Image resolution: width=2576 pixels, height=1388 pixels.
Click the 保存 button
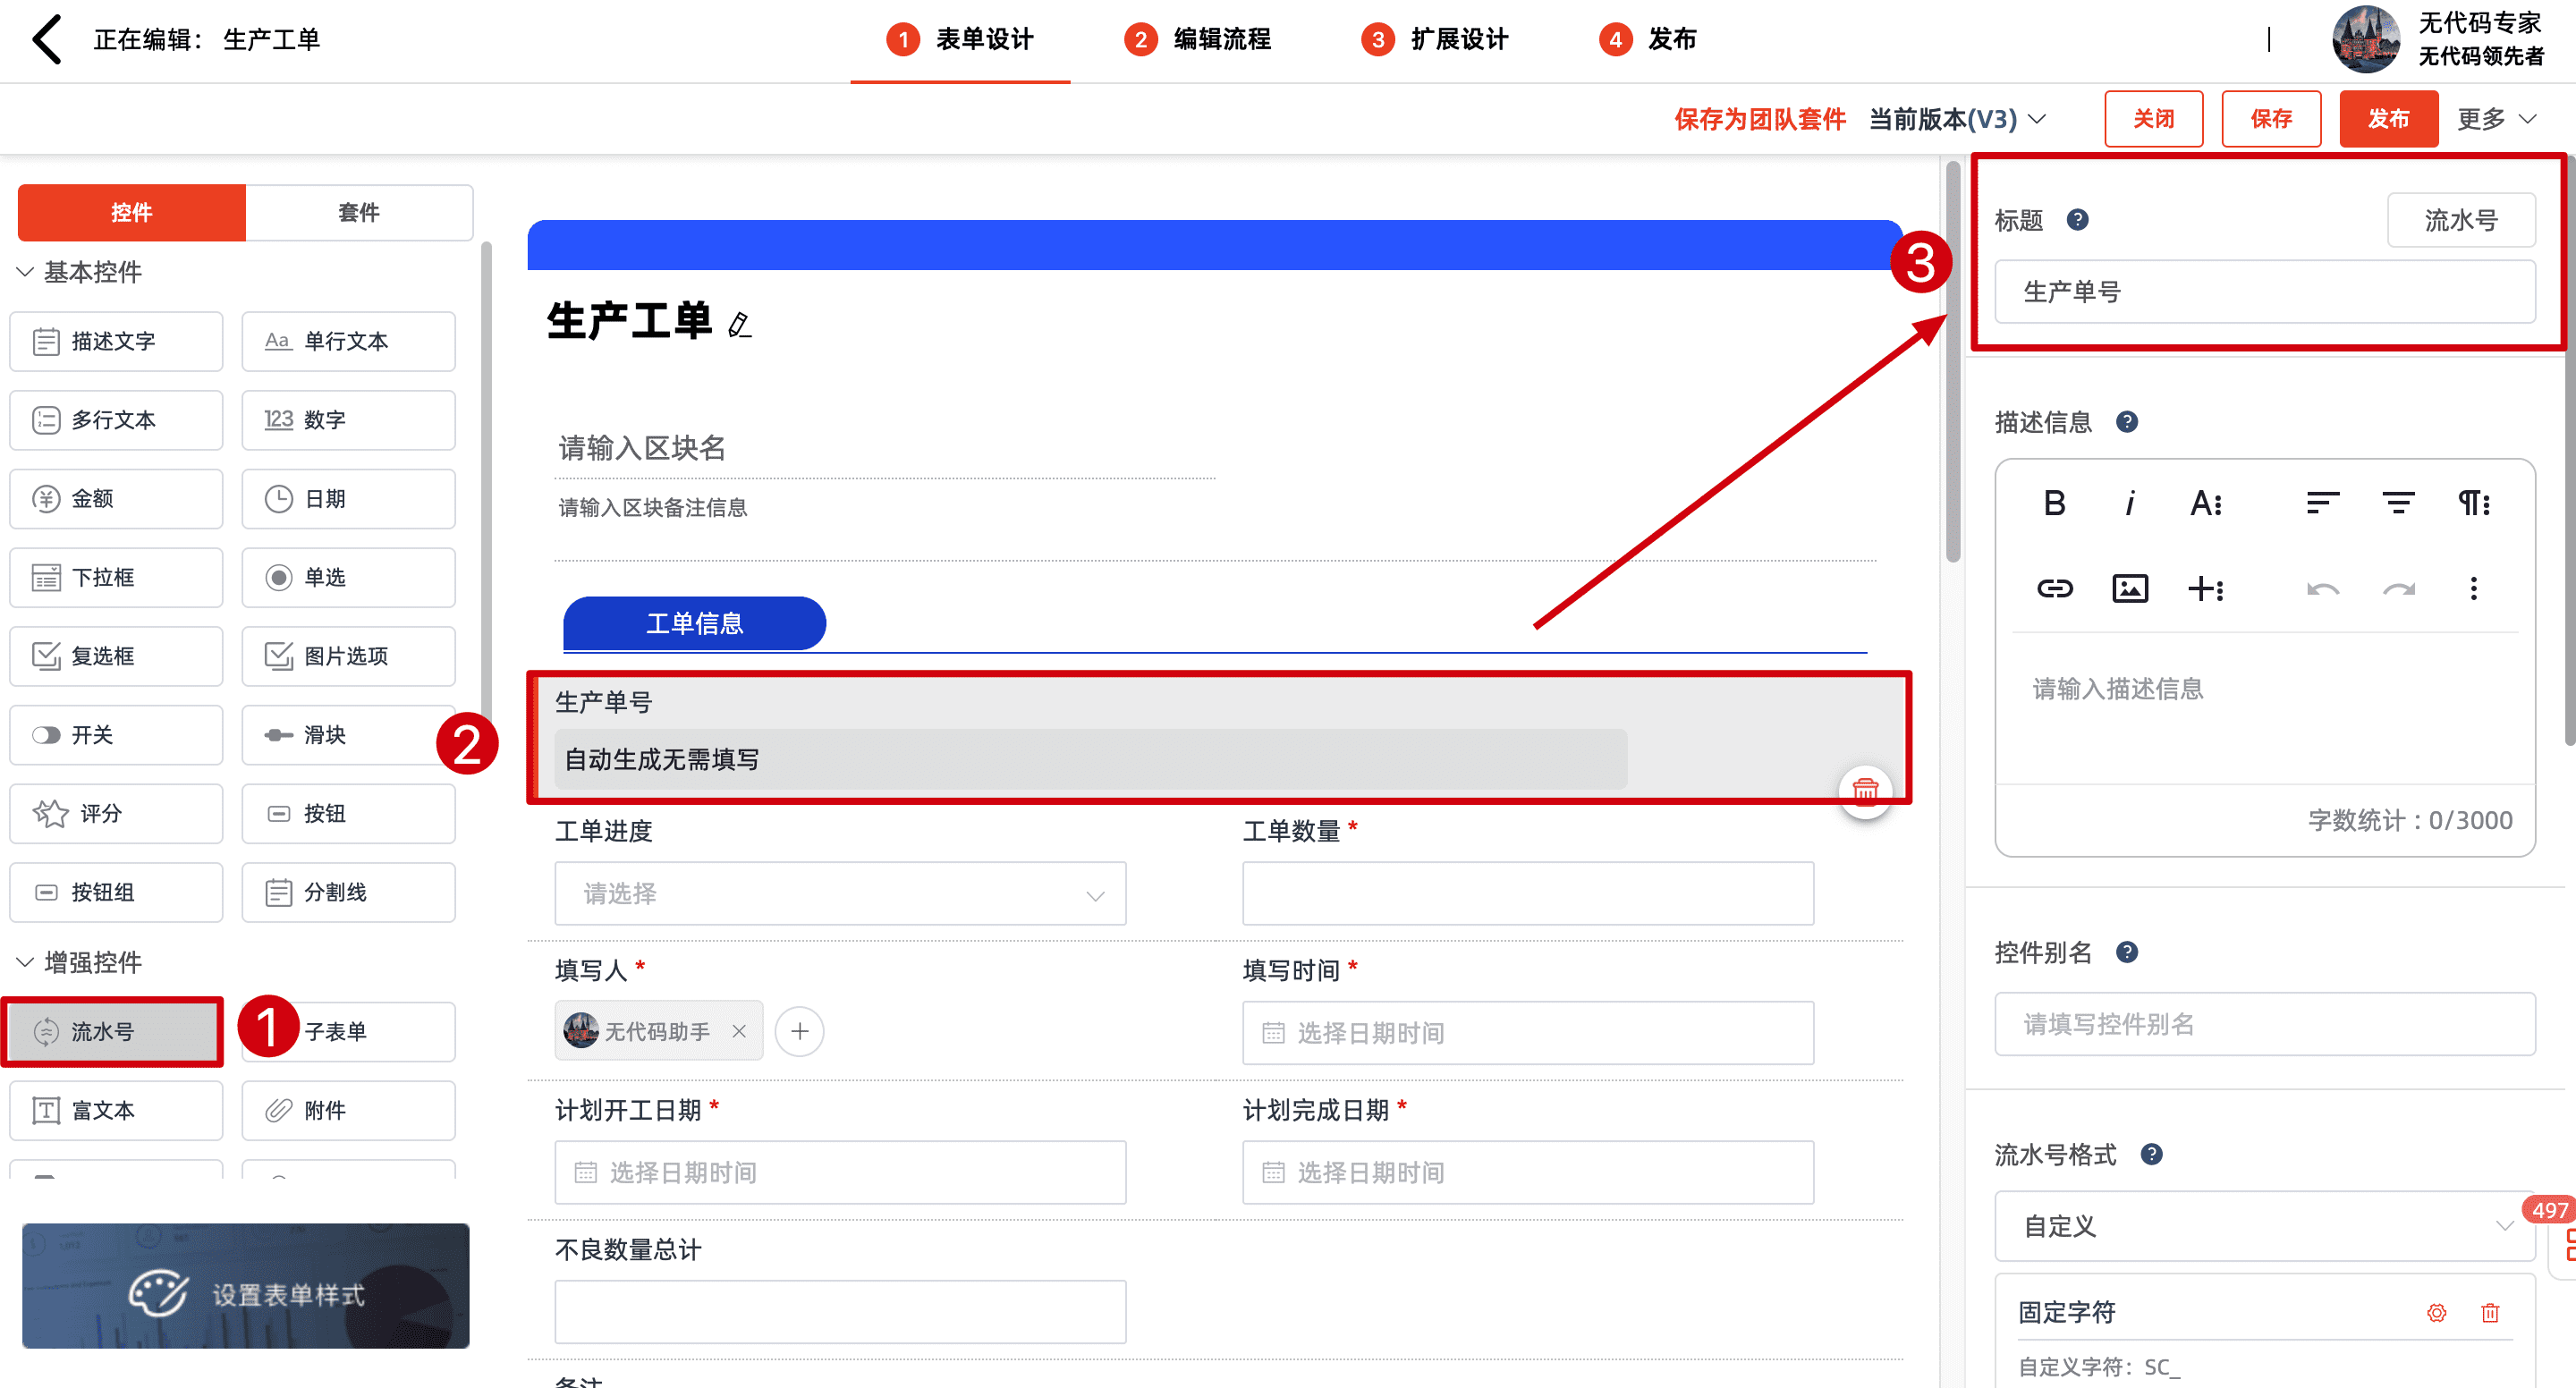click(2270, 119)
